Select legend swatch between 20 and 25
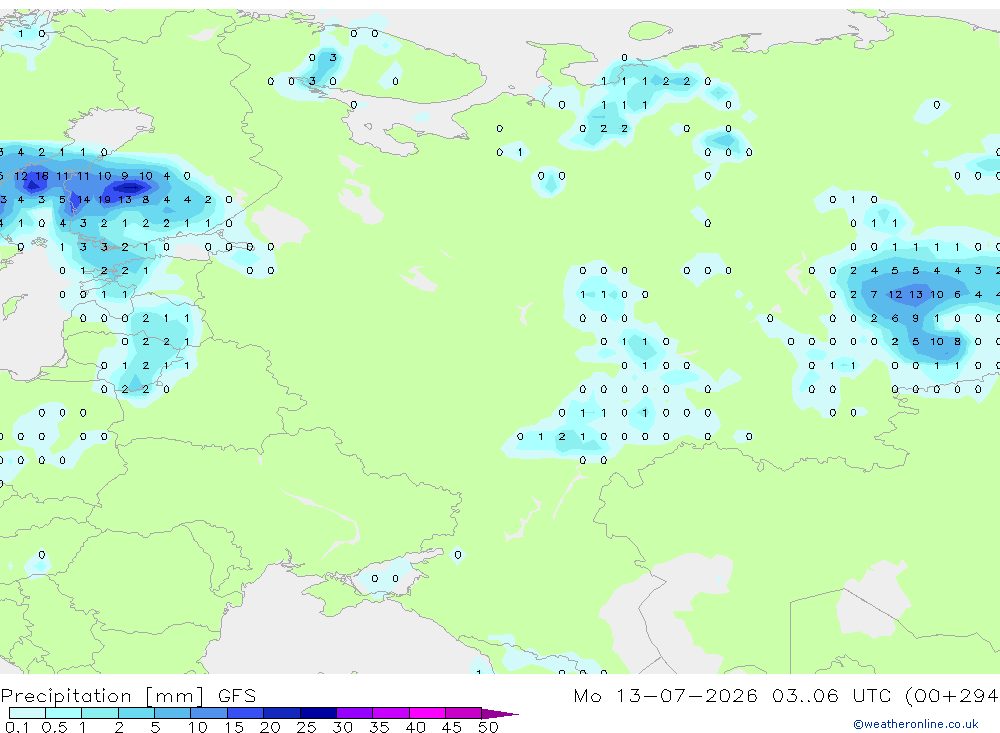The height and width of the screenshot is (733, 1000). pyautogui.click(x=281, y=713)
